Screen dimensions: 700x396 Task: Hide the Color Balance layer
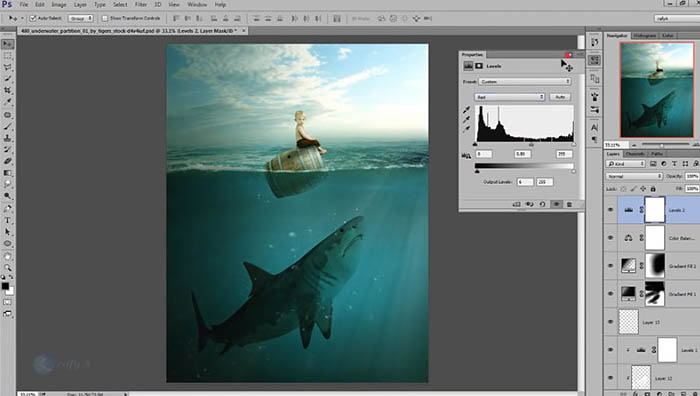(611, 238)
